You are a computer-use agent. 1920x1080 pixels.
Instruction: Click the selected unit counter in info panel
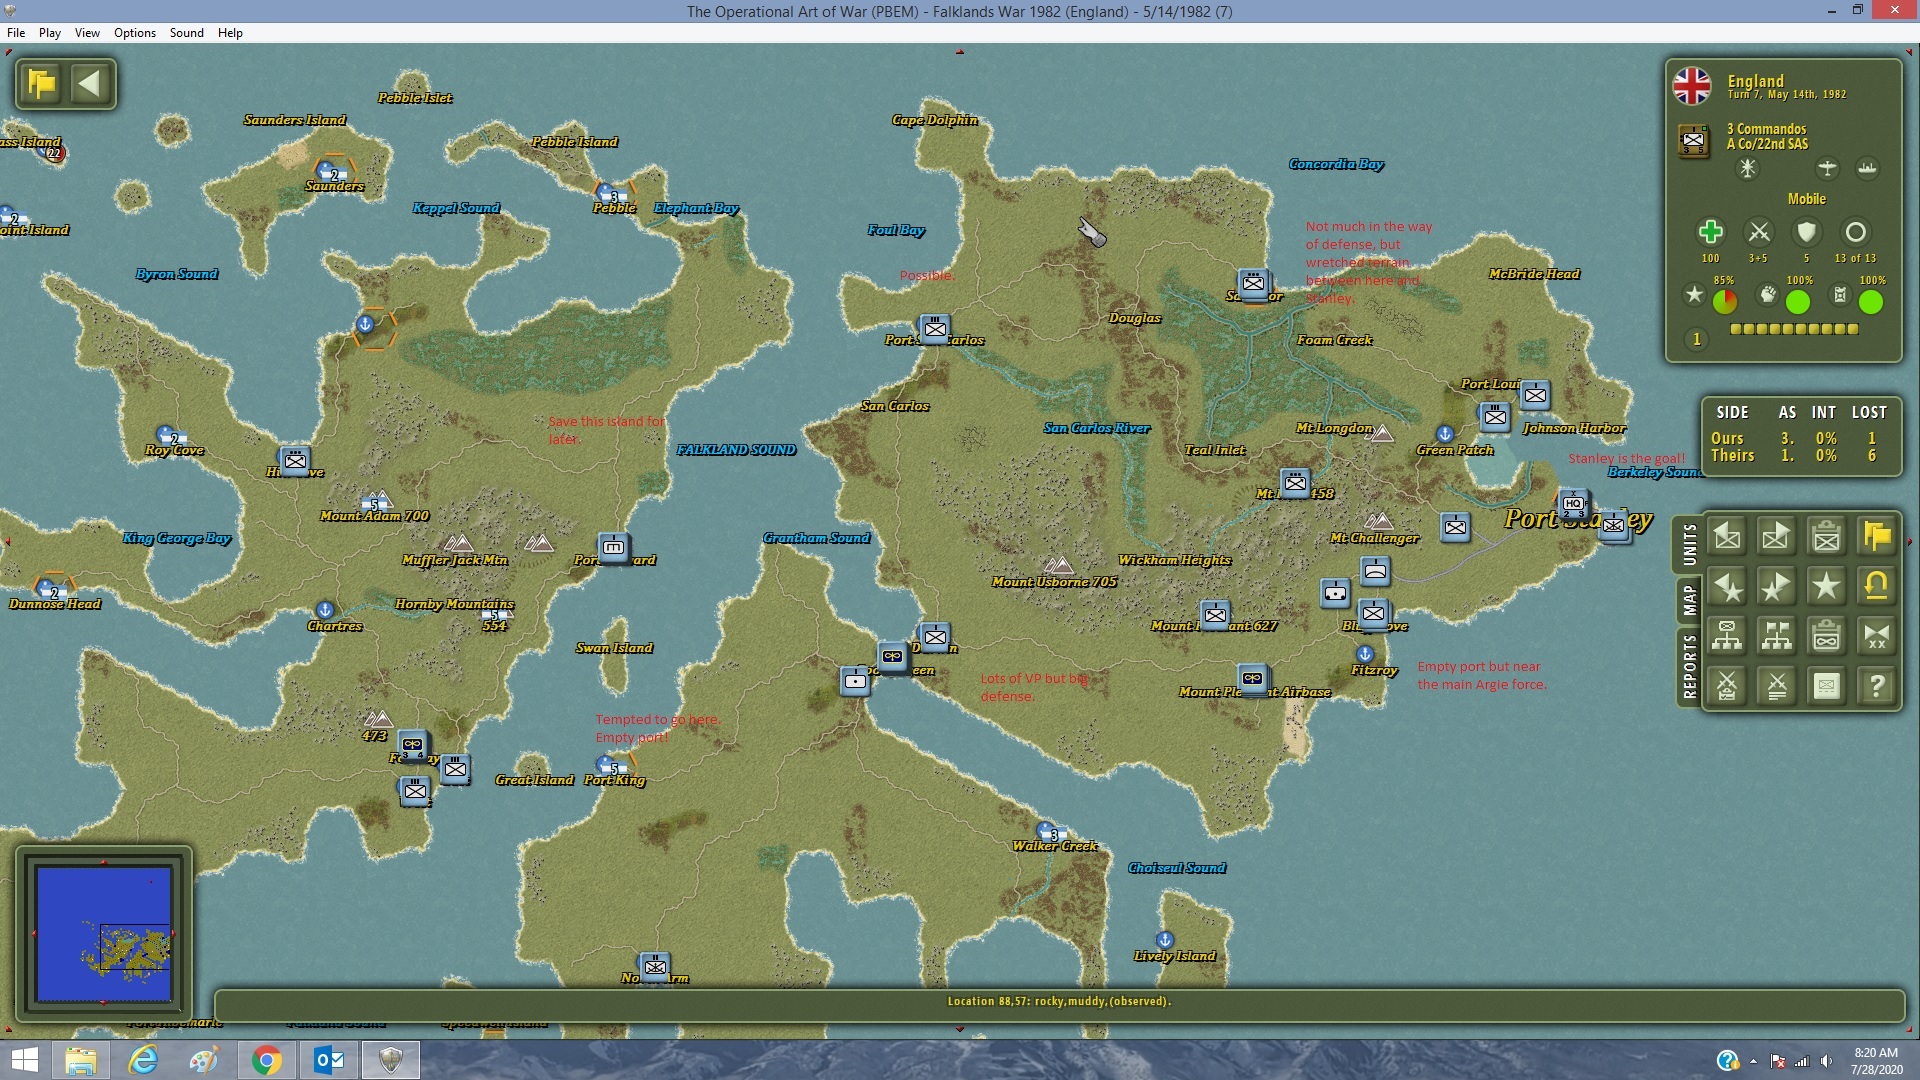click(1693, 141)
